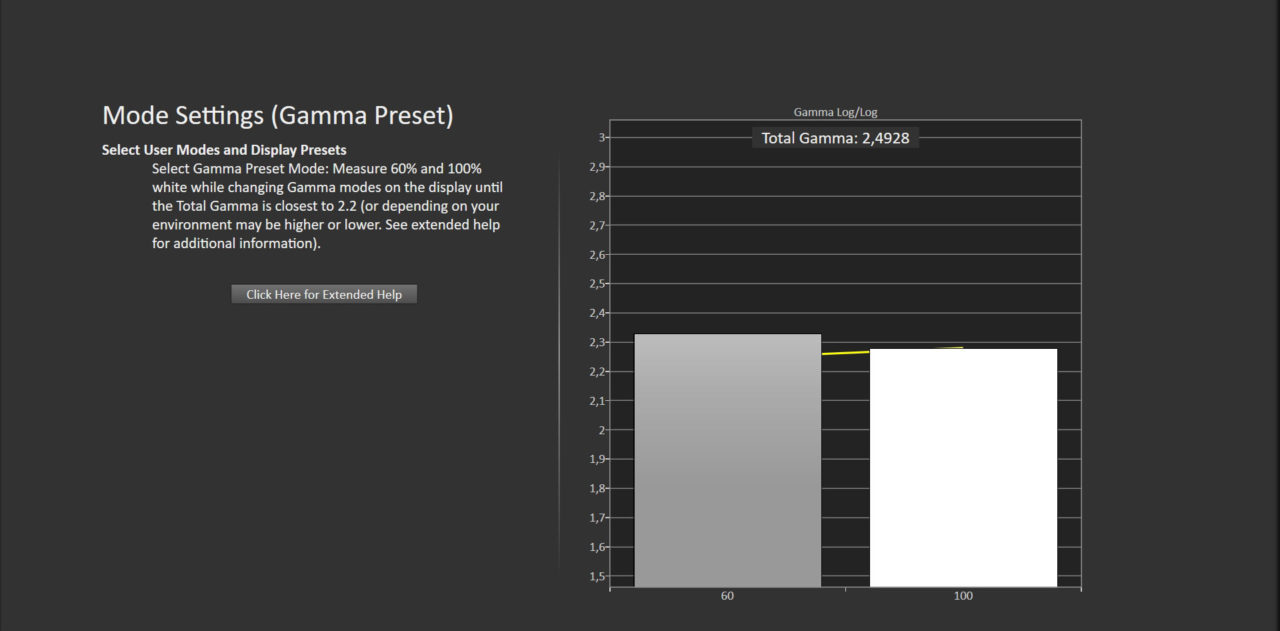The image size is (1280, 631).
Task: Click the '1,5' y-axis label
Action: pyautogui.click(x=598, y=577)
